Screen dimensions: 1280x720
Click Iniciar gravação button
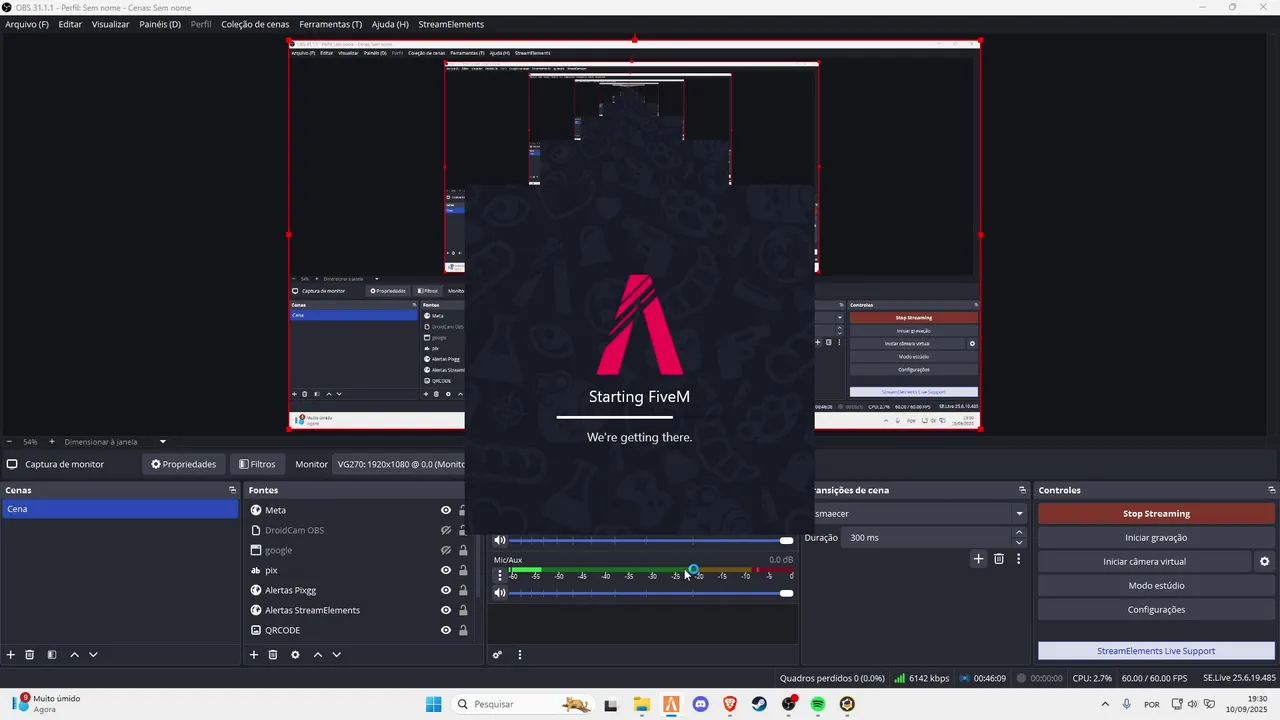[x=1156, y=538]
